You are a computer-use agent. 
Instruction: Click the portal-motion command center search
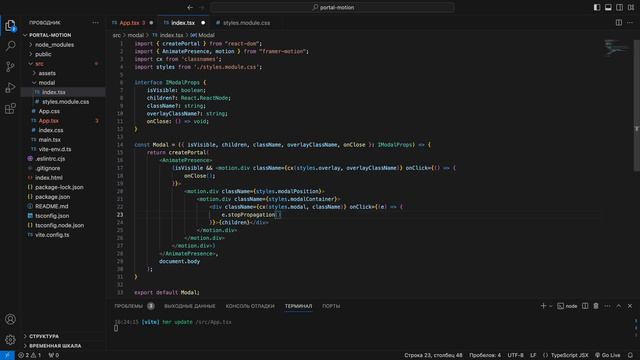(x=333, y=7)
